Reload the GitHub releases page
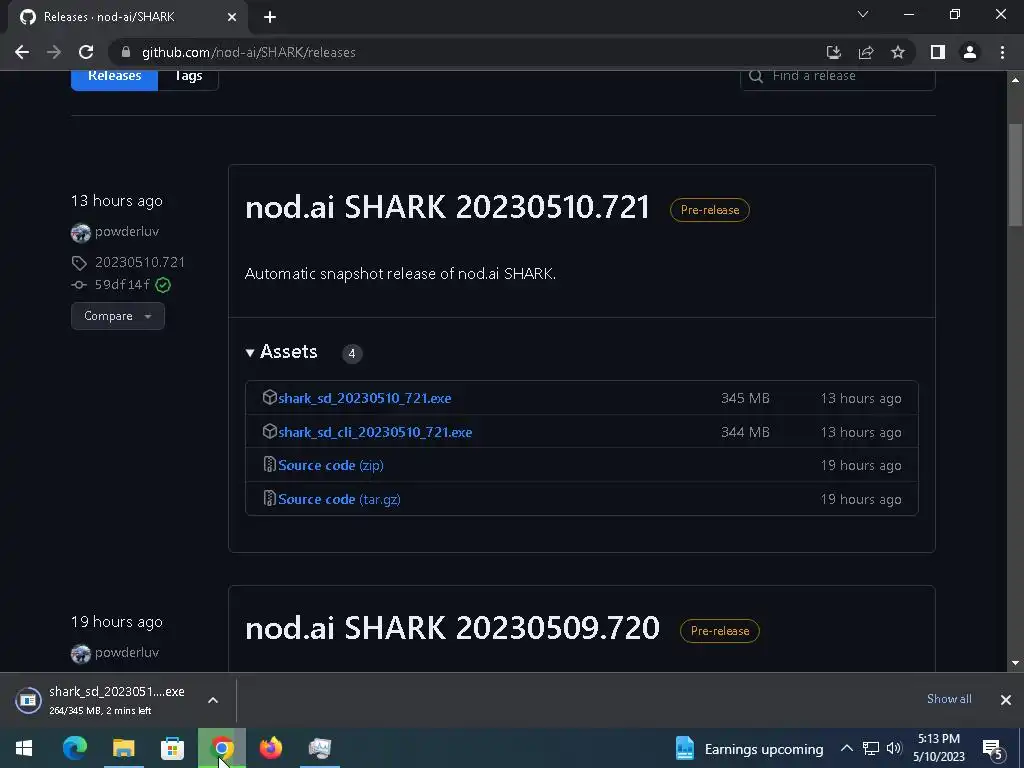Image resolution: width=1024 pixels, height=768 pixels. click(x=86, y=52)
